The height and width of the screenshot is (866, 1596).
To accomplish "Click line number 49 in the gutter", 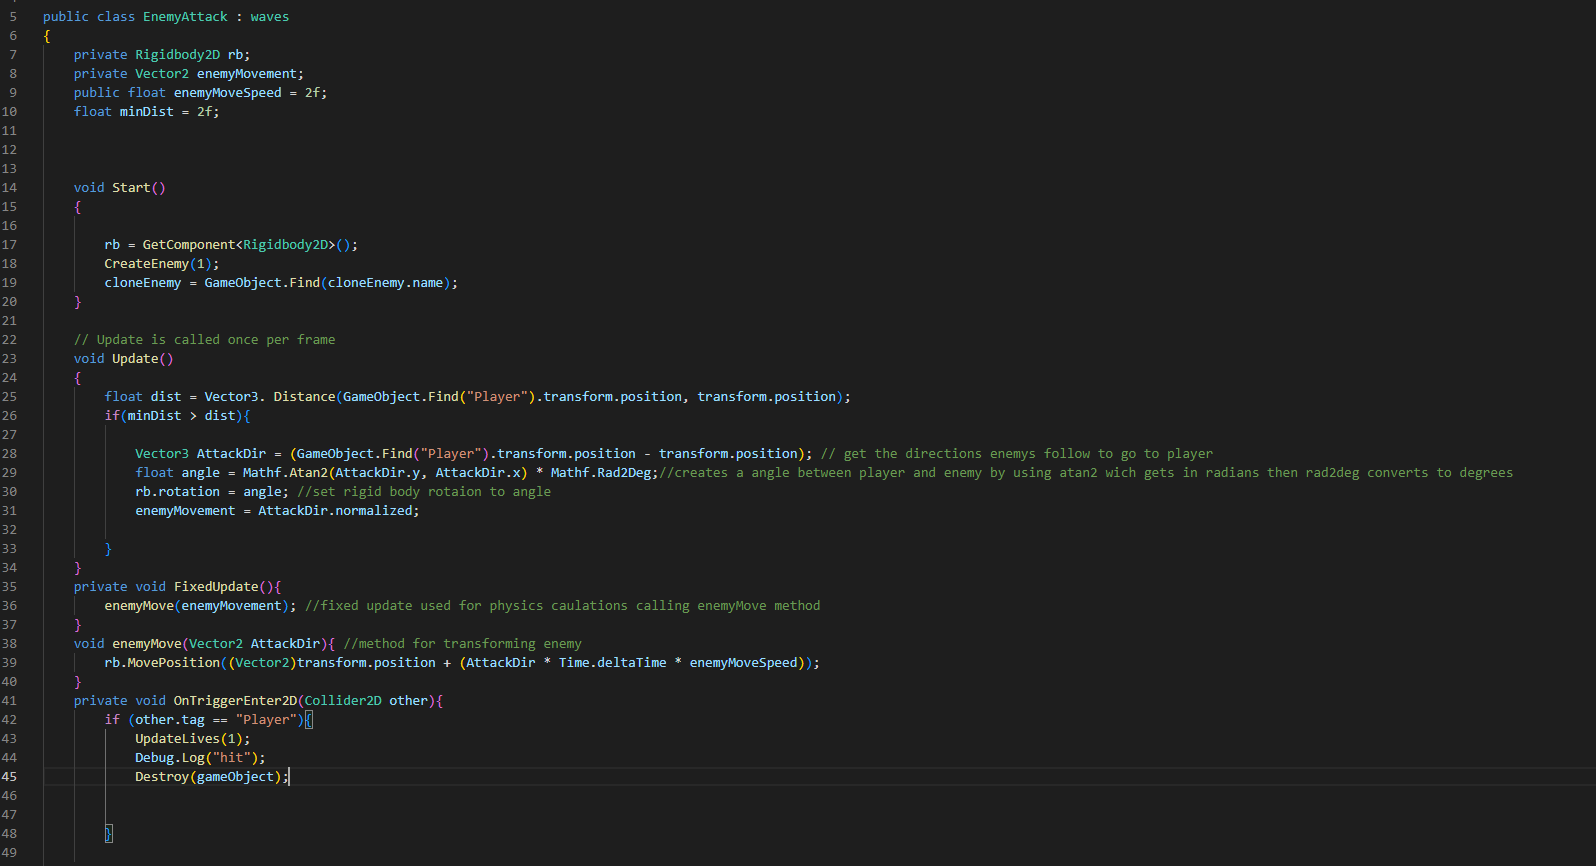I will 9,853.
